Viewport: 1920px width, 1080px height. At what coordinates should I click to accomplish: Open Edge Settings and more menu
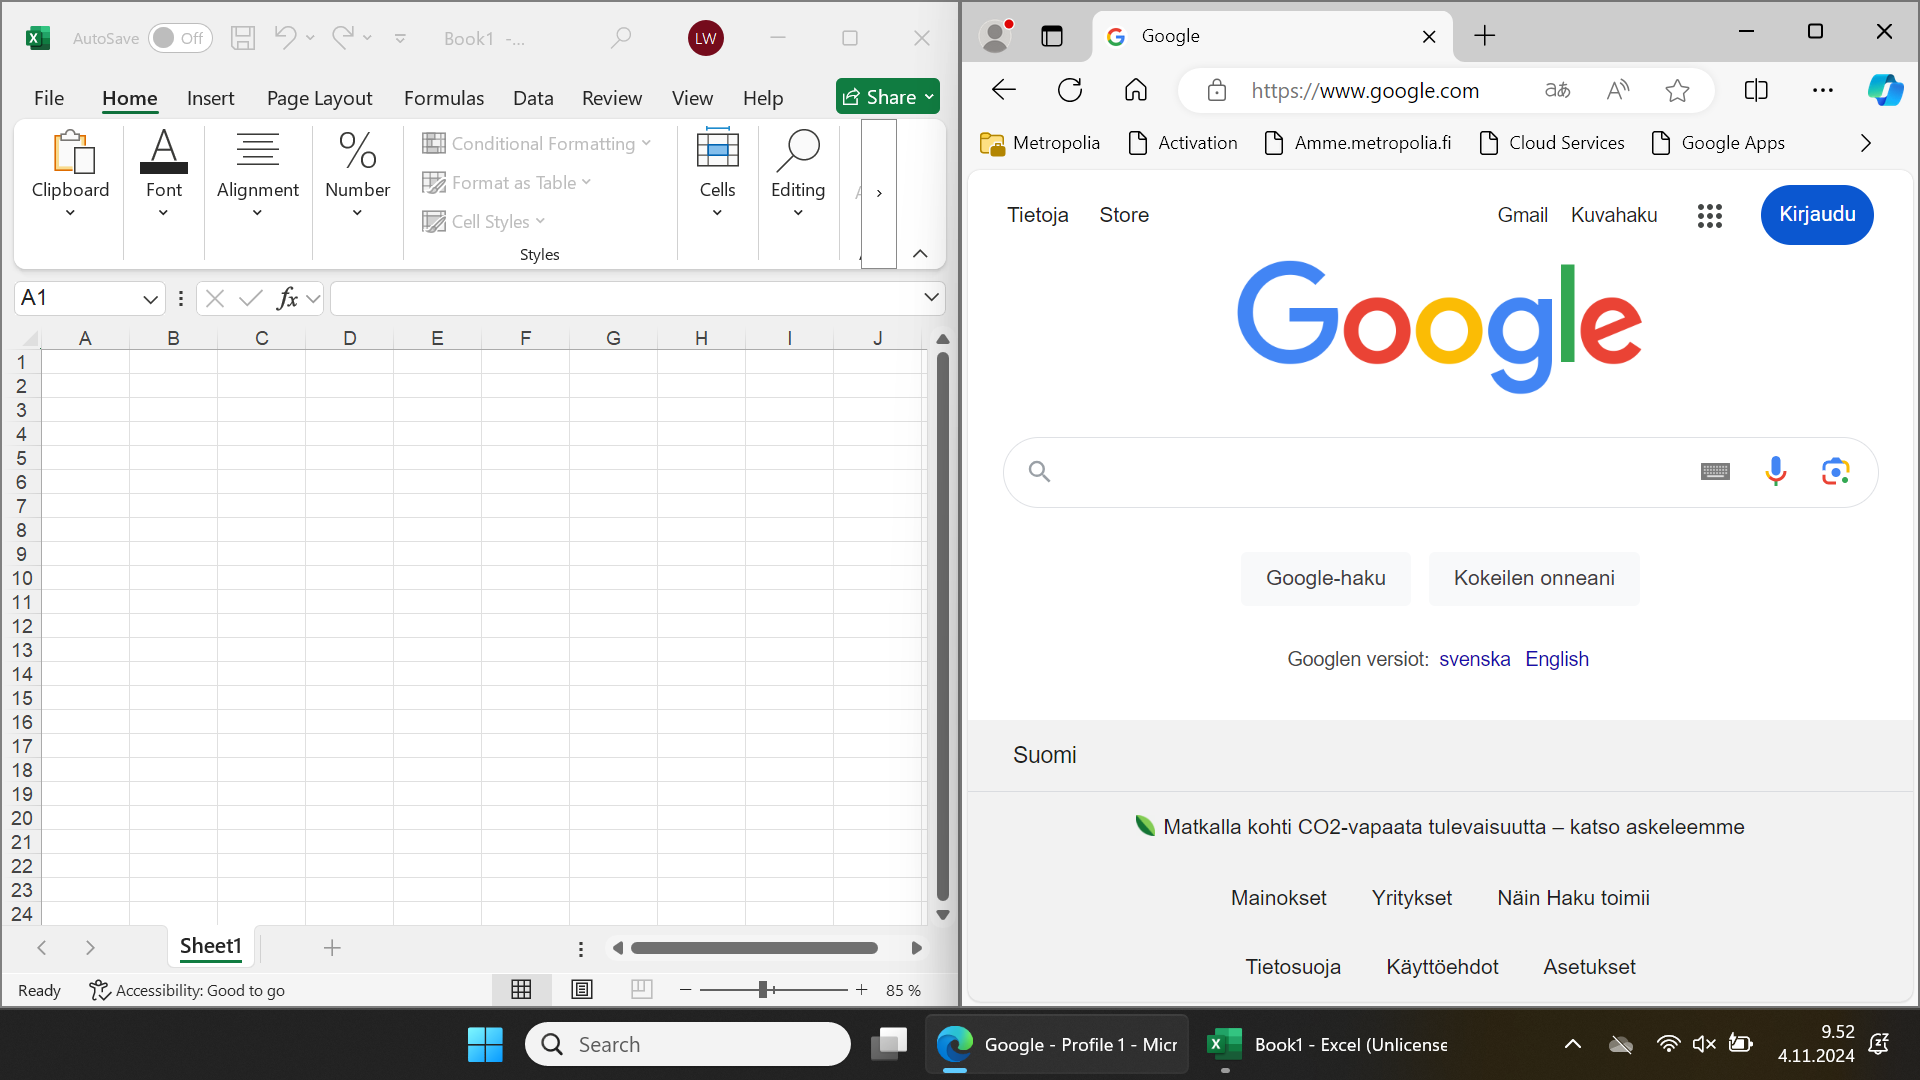(x=1823, y=90)
